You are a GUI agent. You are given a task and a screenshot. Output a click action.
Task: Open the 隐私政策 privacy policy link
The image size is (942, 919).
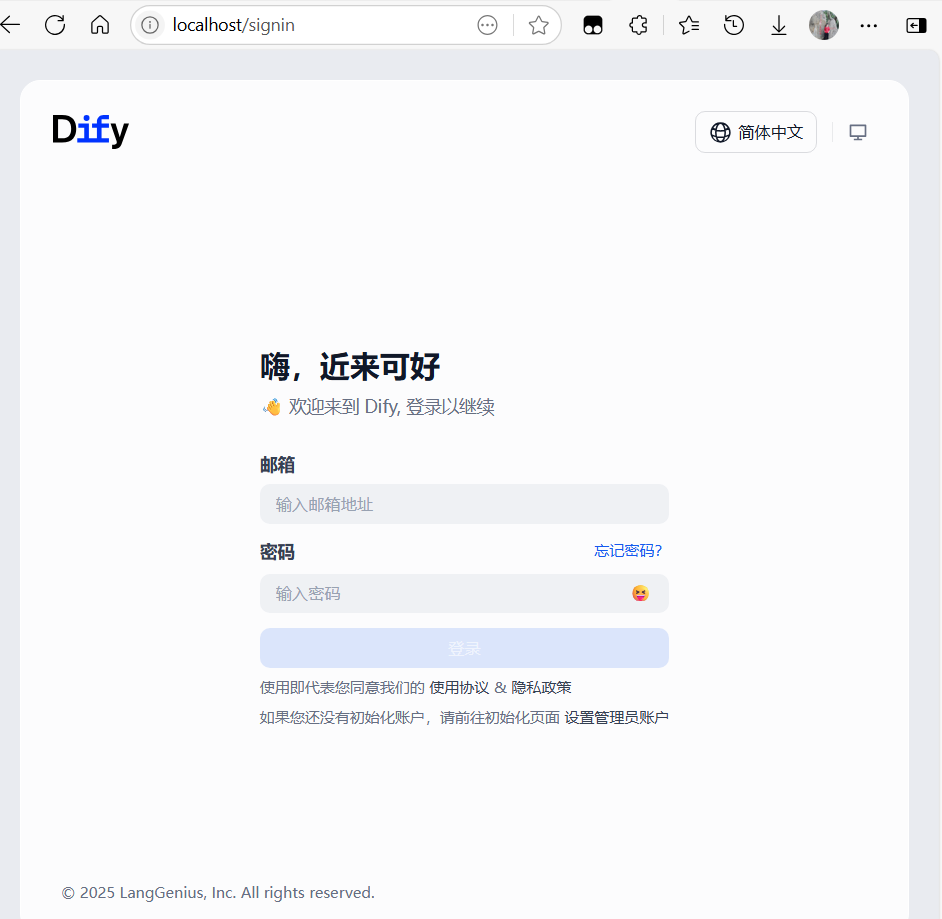click(x=541, y=687)
